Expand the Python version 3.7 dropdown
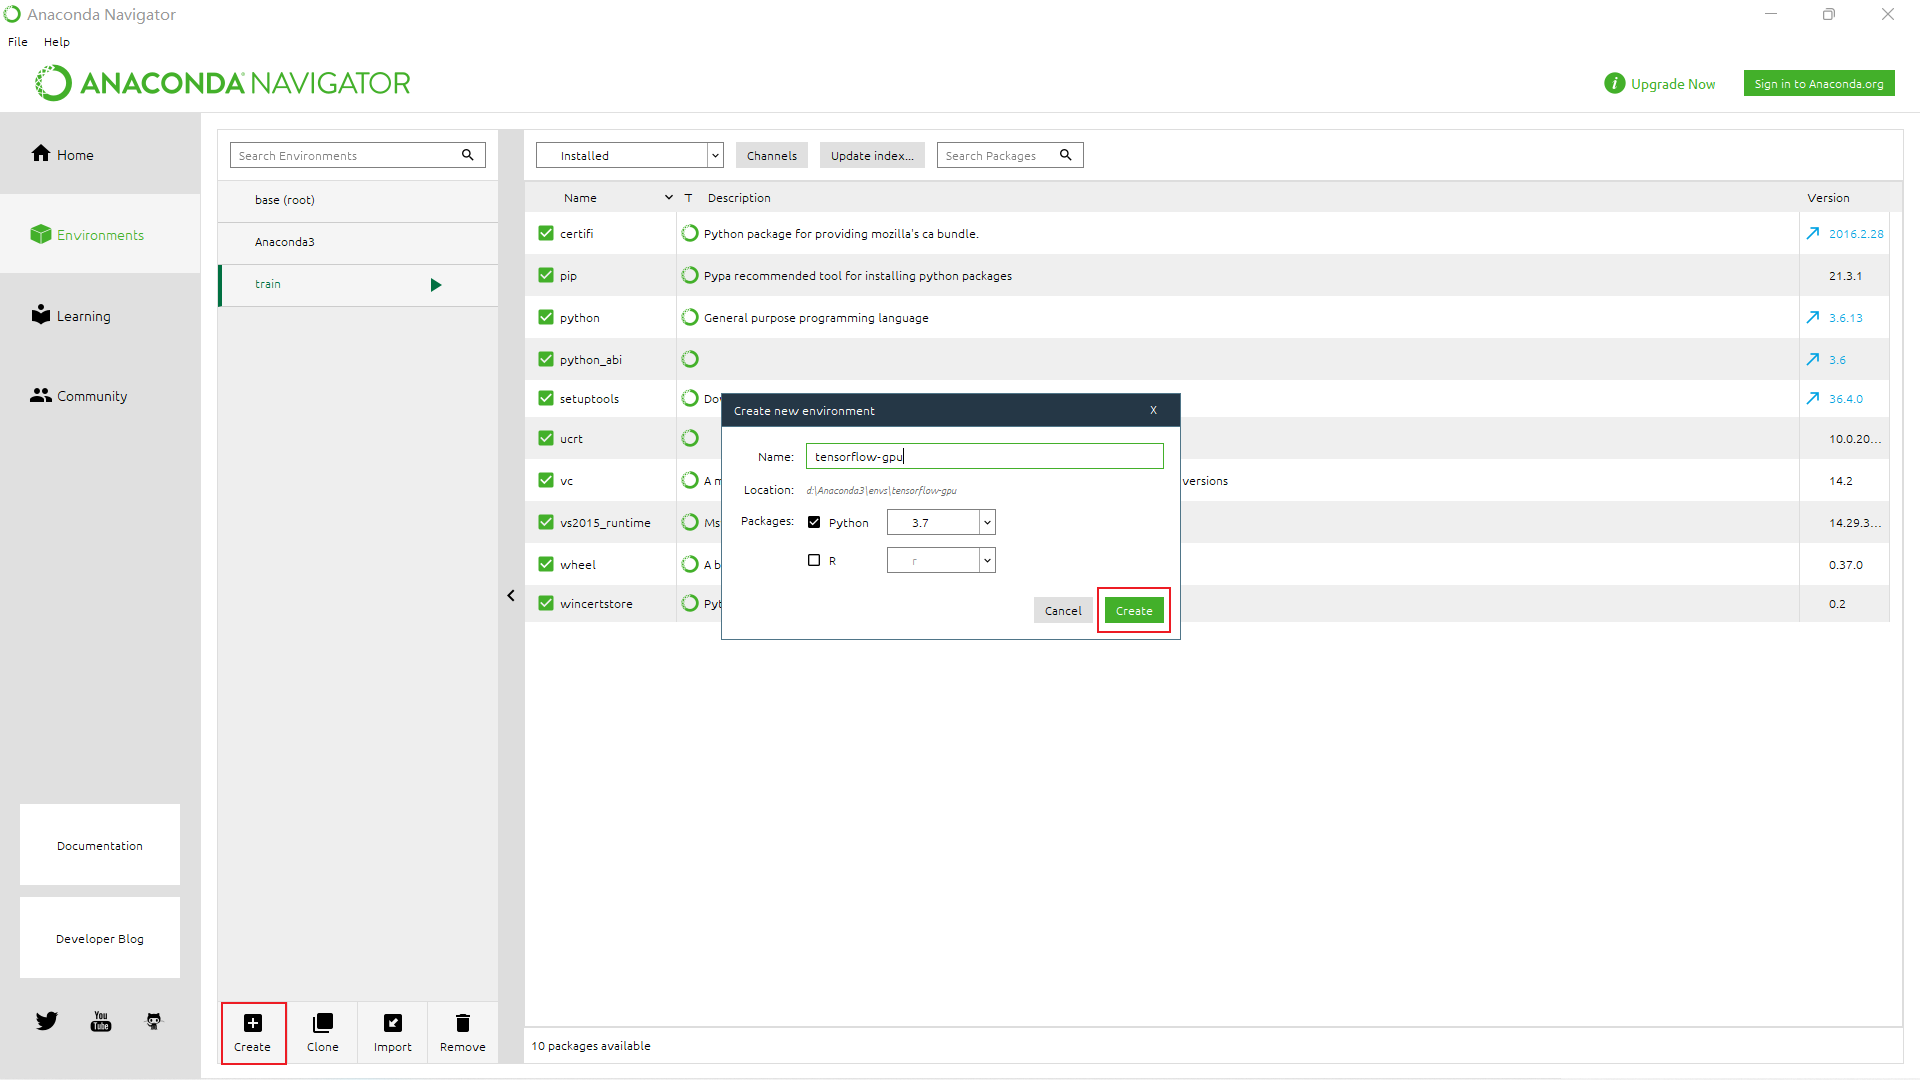This screenshot has height=1080, width=1920. 986,522
